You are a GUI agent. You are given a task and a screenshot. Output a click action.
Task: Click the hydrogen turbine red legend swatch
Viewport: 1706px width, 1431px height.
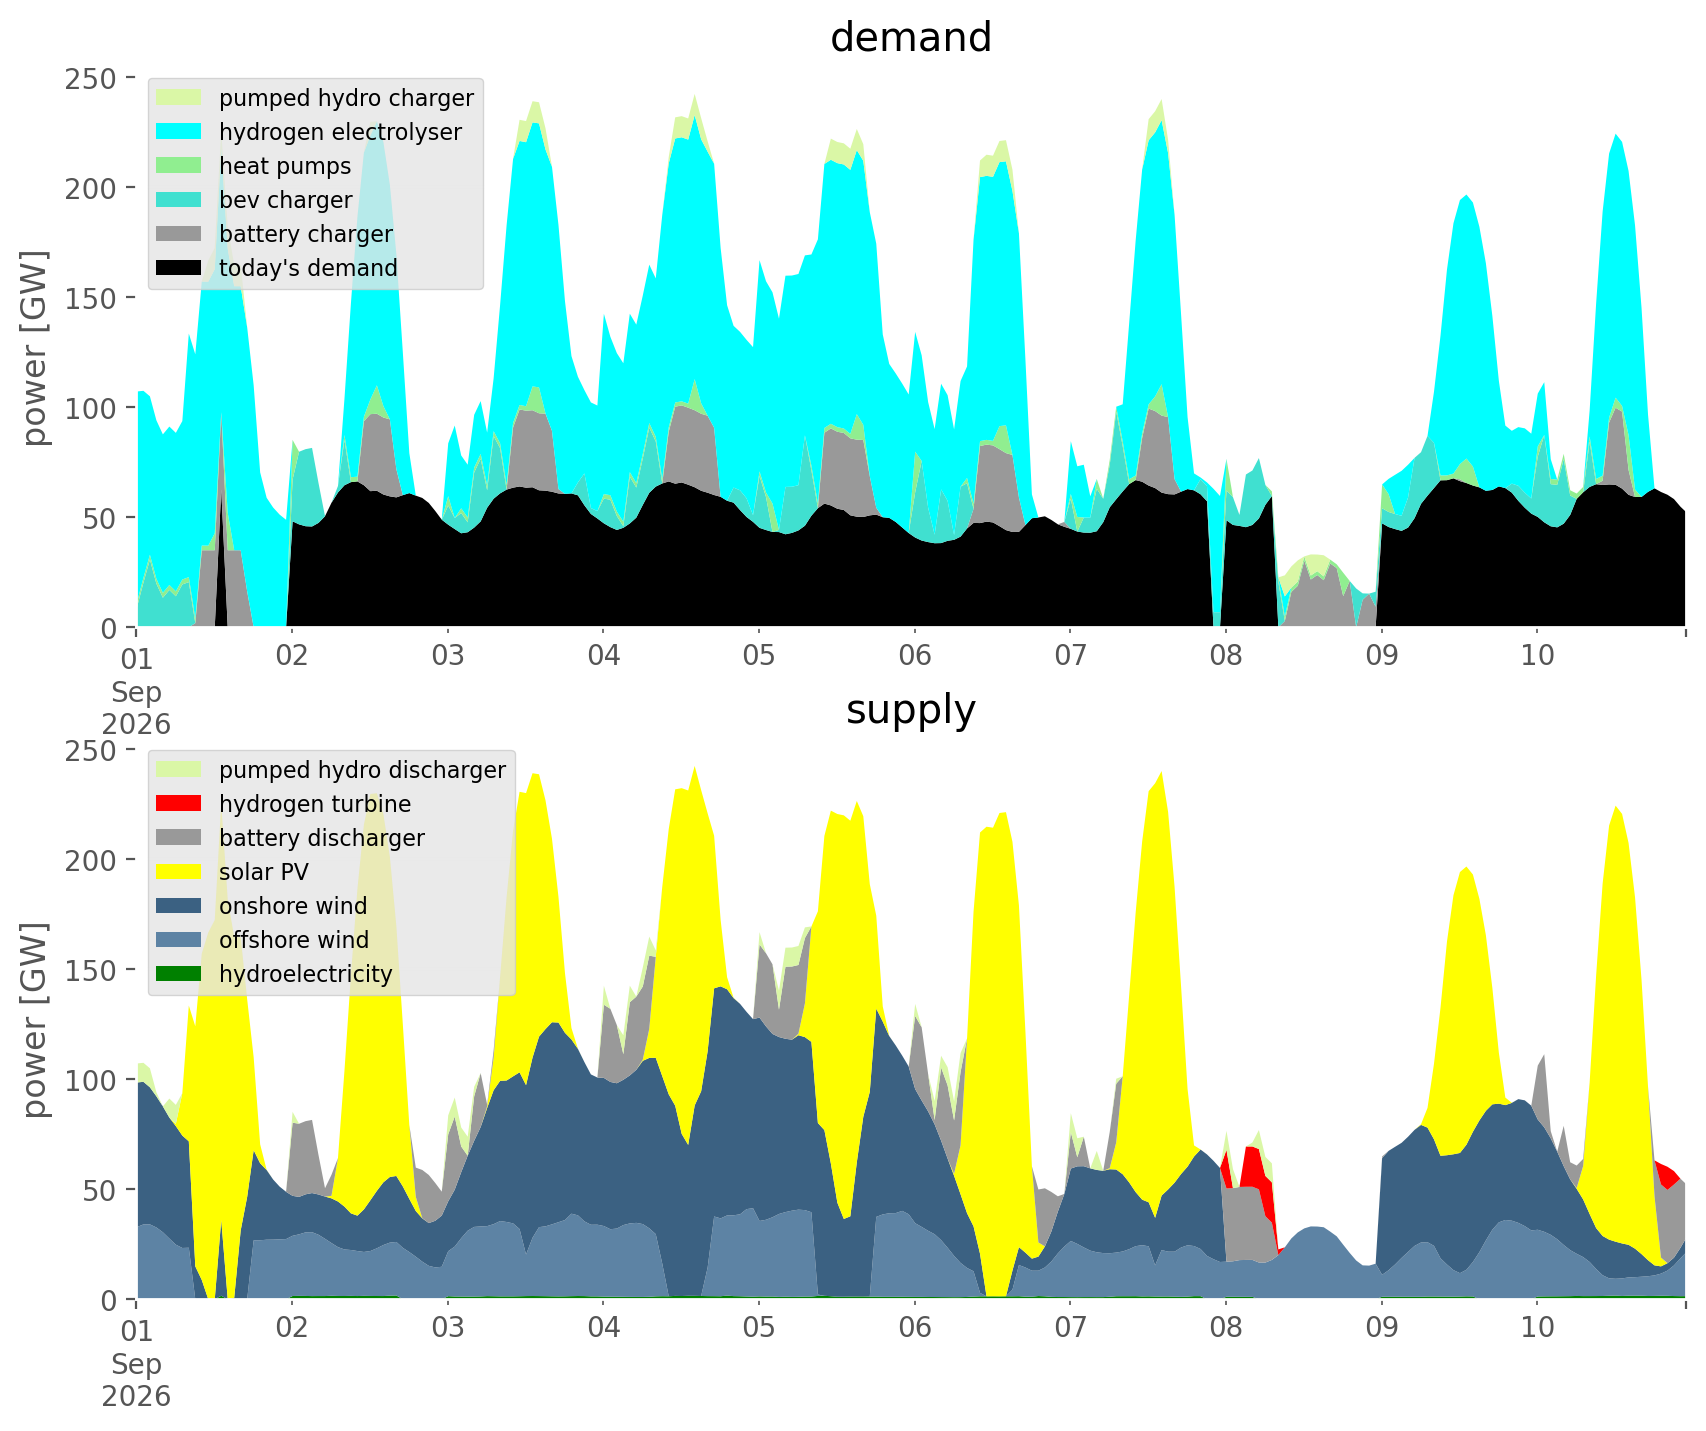(179, 804)
